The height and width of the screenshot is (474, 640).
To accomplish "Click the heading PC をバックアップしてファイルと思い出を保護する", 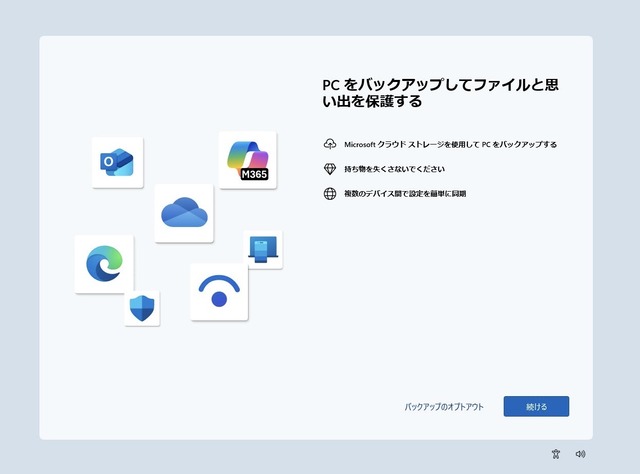I will point(440,93).
